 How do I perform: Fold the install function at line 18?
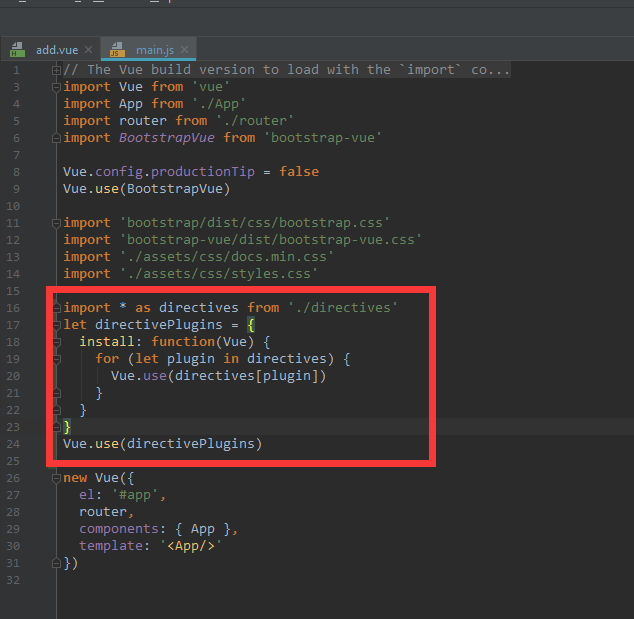click(57, 342)
